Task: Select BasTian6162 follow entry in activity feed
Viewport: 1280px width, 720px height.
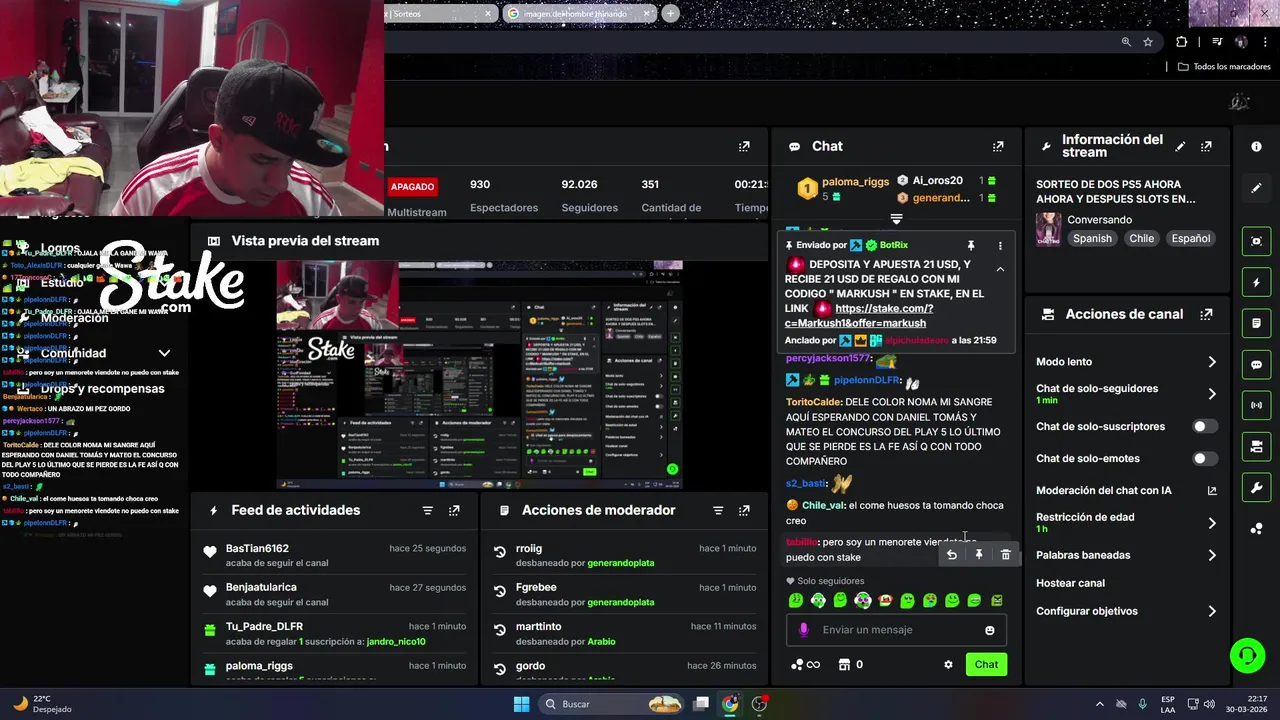Action: coord(335,555)
